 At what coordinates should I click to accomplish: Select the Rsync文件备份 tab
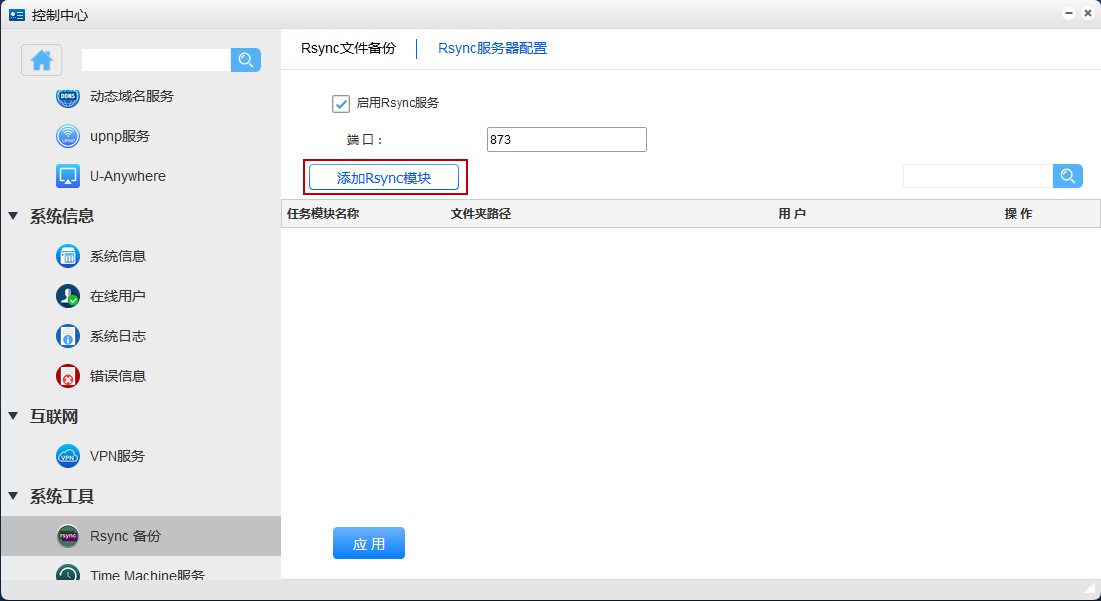(348, 48)
